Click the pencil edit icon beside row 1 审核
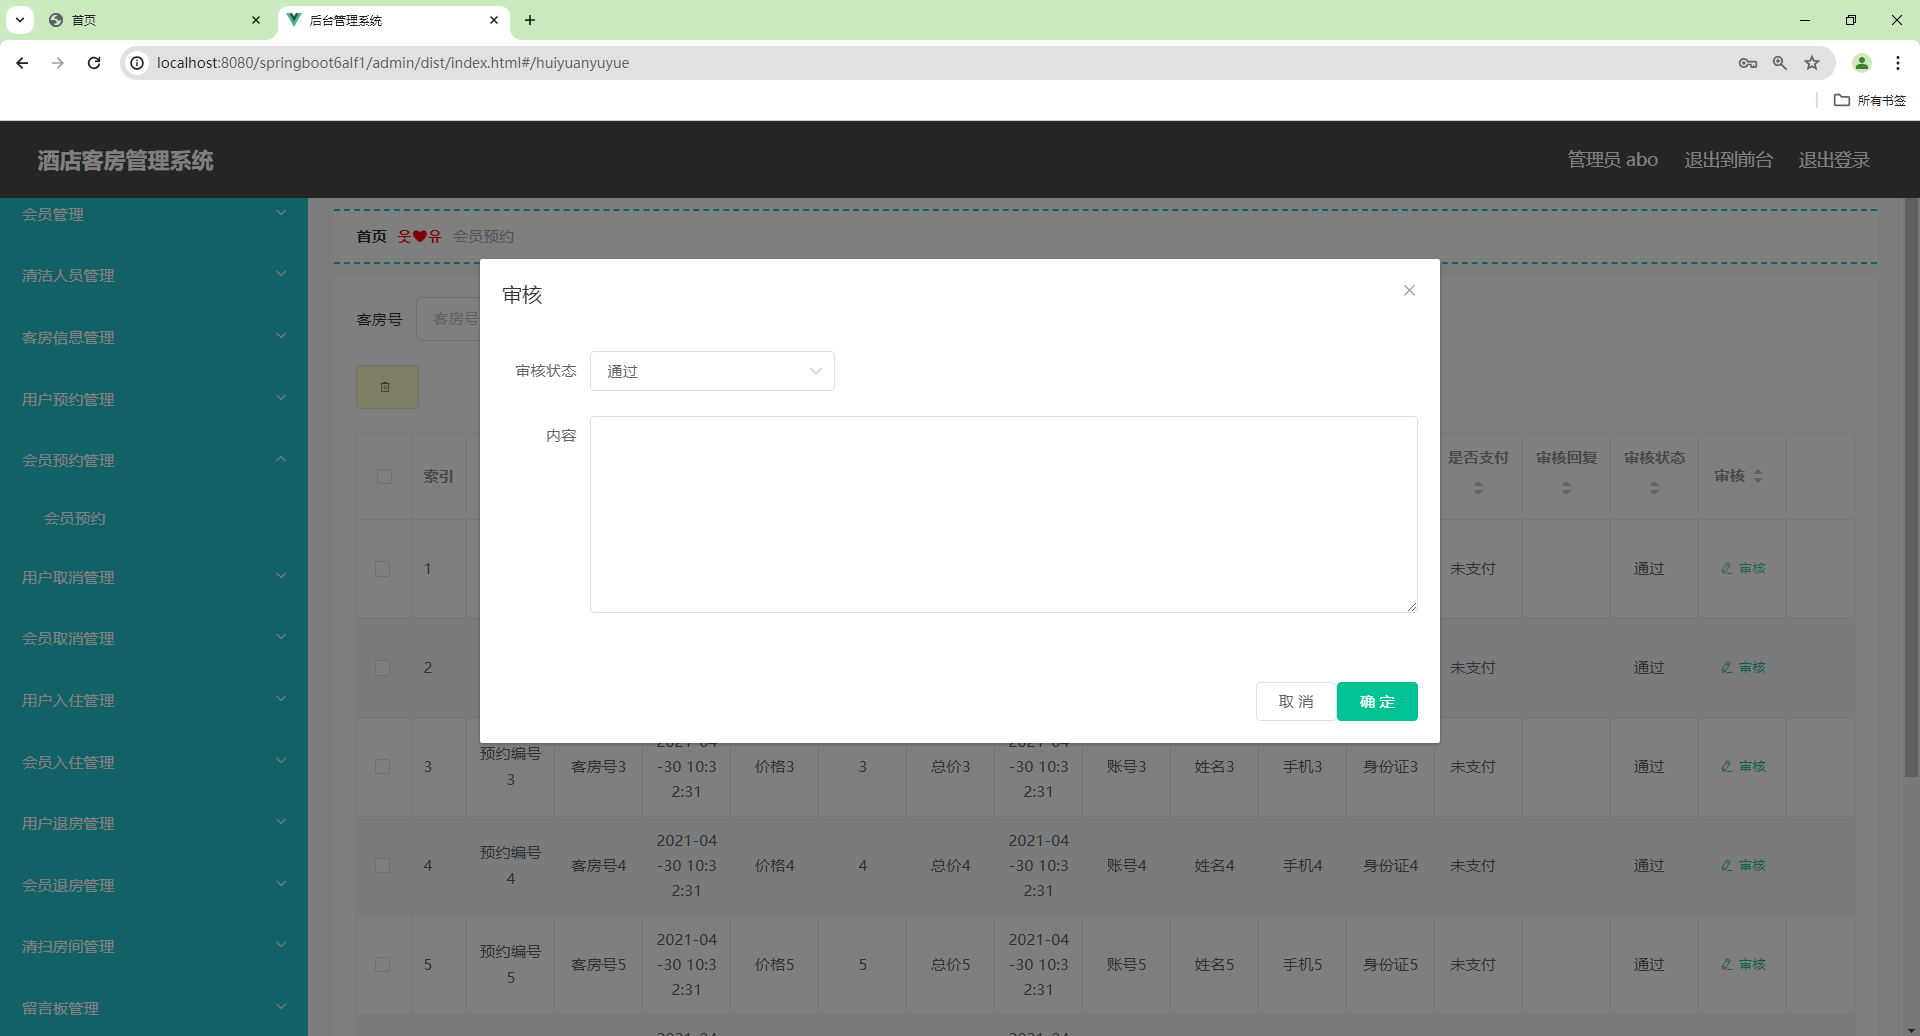The width and height of the screenshot is (1920, 1036). point(1726,567)
